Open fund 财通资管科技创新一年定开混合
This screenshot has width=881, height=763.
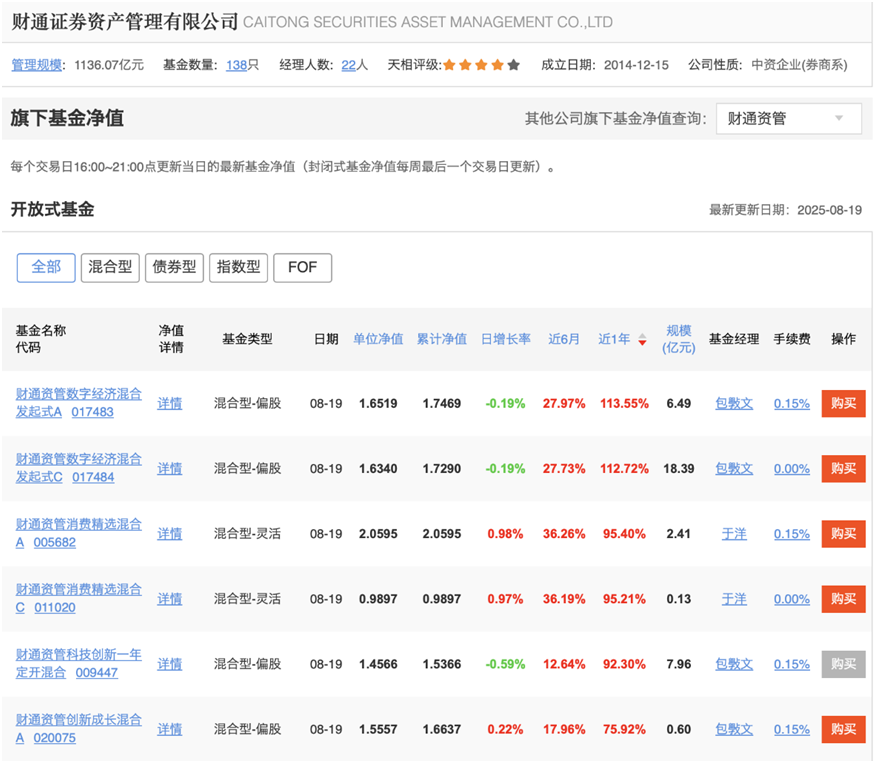79,664
